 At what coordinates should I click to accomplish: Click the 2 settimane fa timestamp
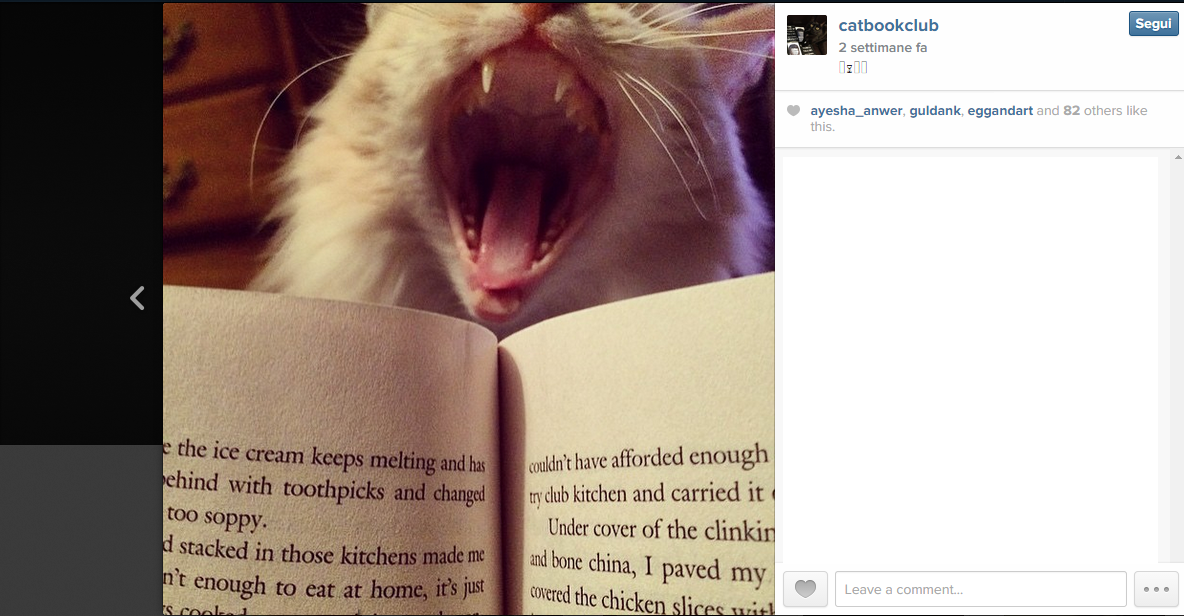coord(883,48)
